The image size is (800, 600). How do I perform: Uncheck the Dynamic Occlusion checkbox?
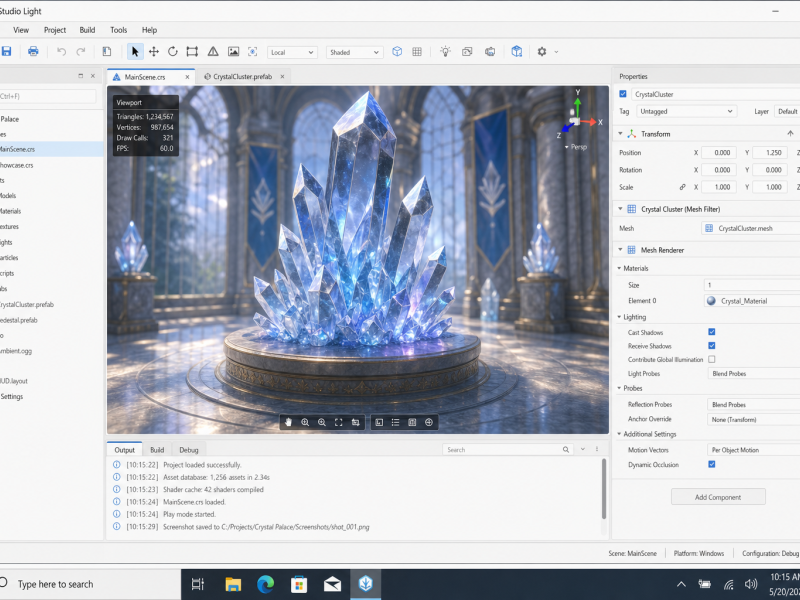tap(712, 464)
